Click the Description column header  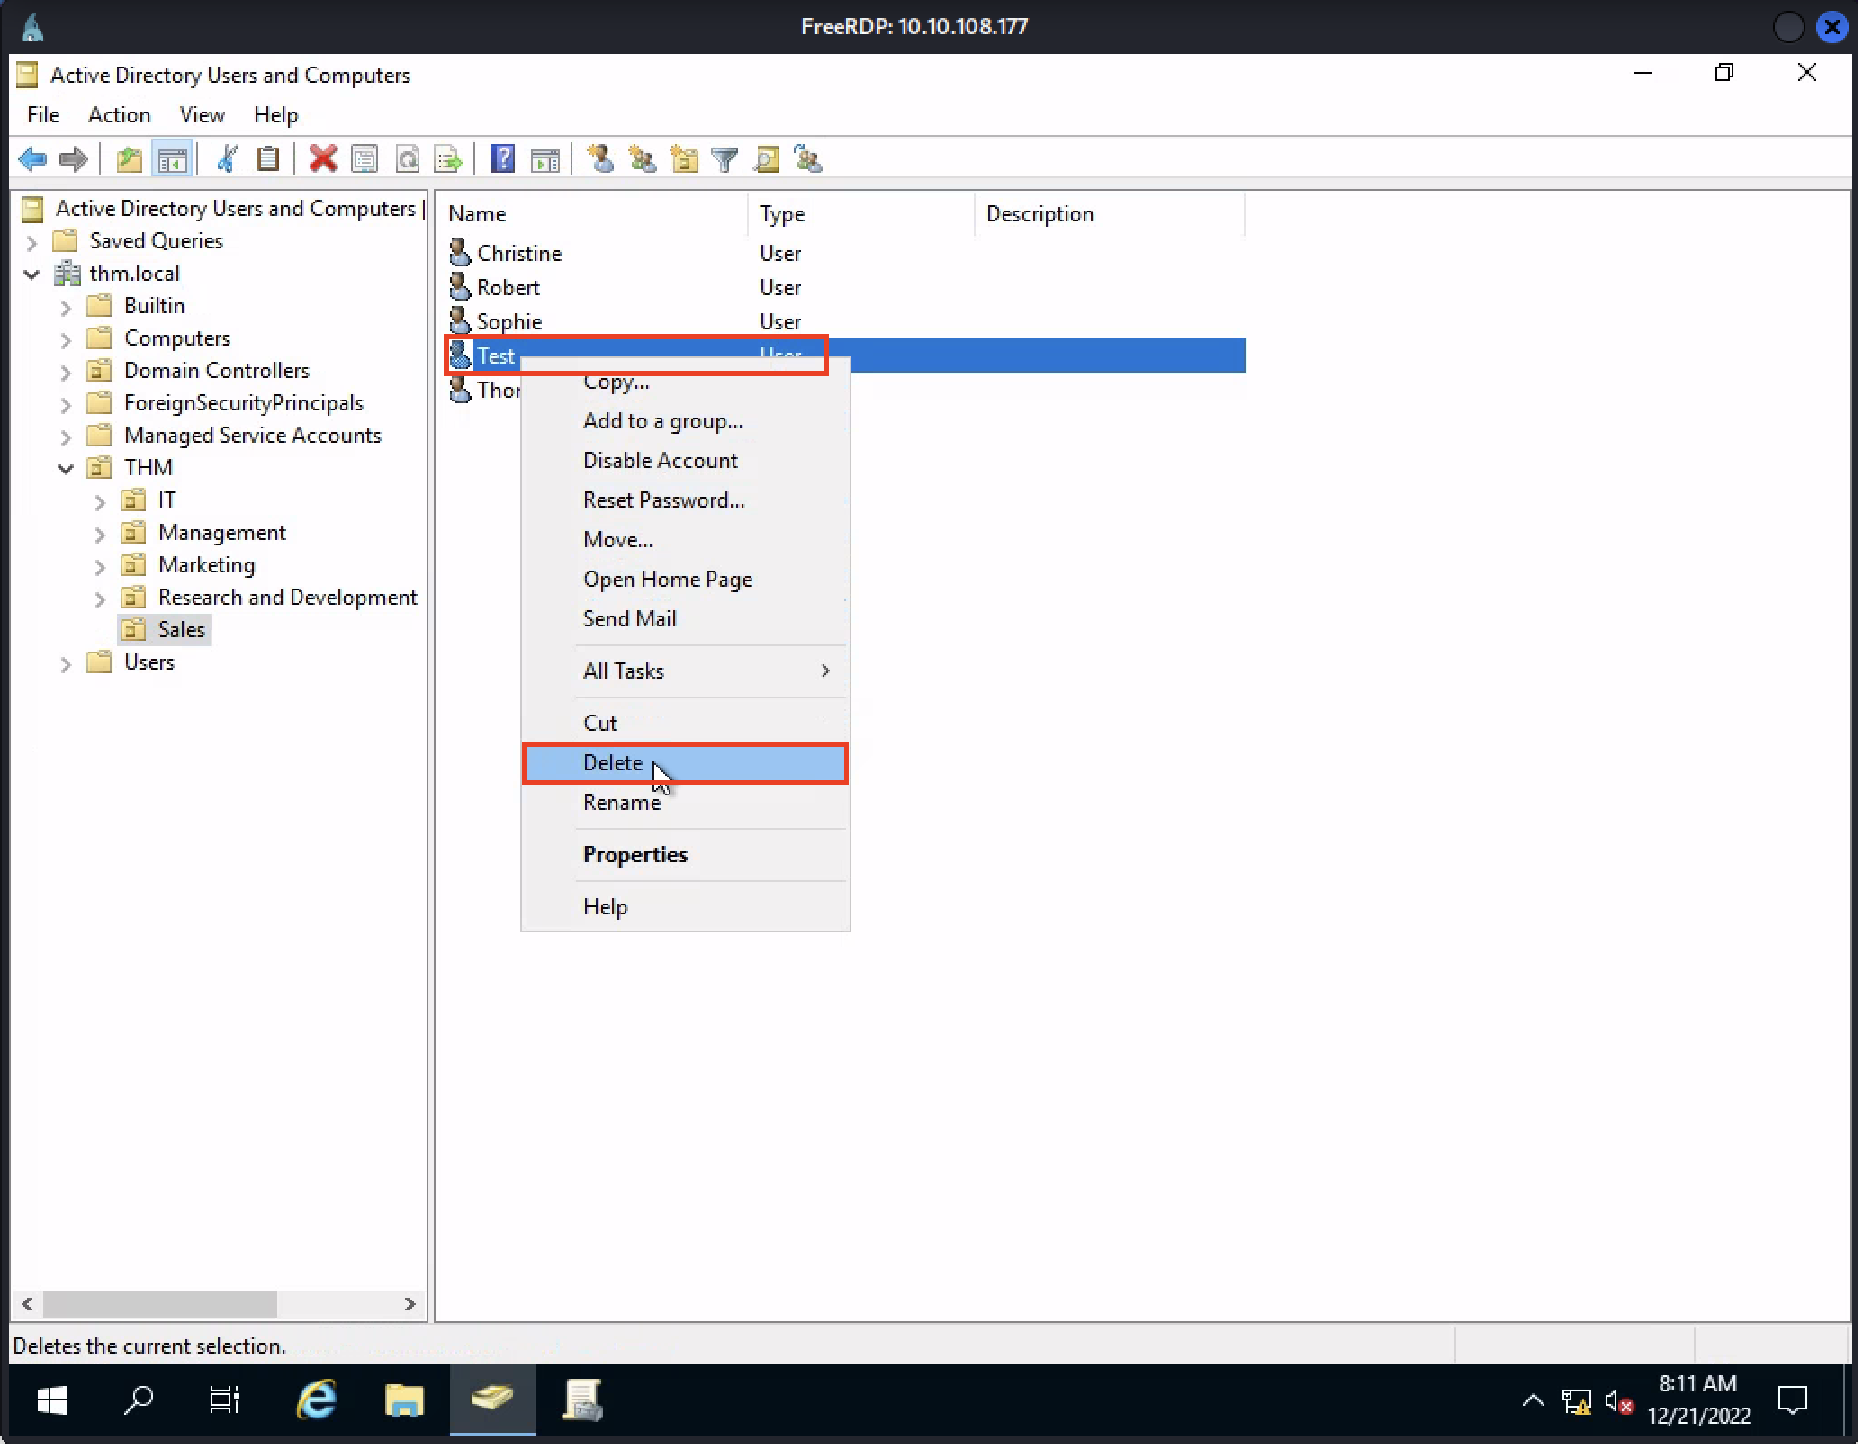pyautogui.click(x=1110, y=214)
